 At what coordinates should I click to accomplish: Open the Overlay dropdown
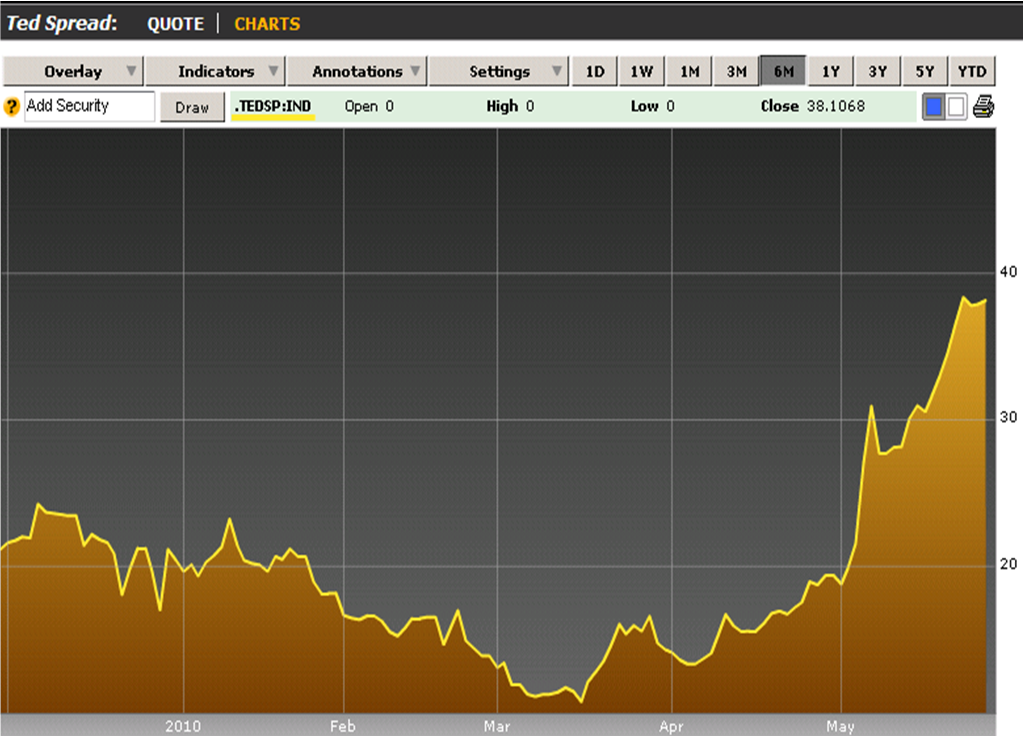click(73, 71)
